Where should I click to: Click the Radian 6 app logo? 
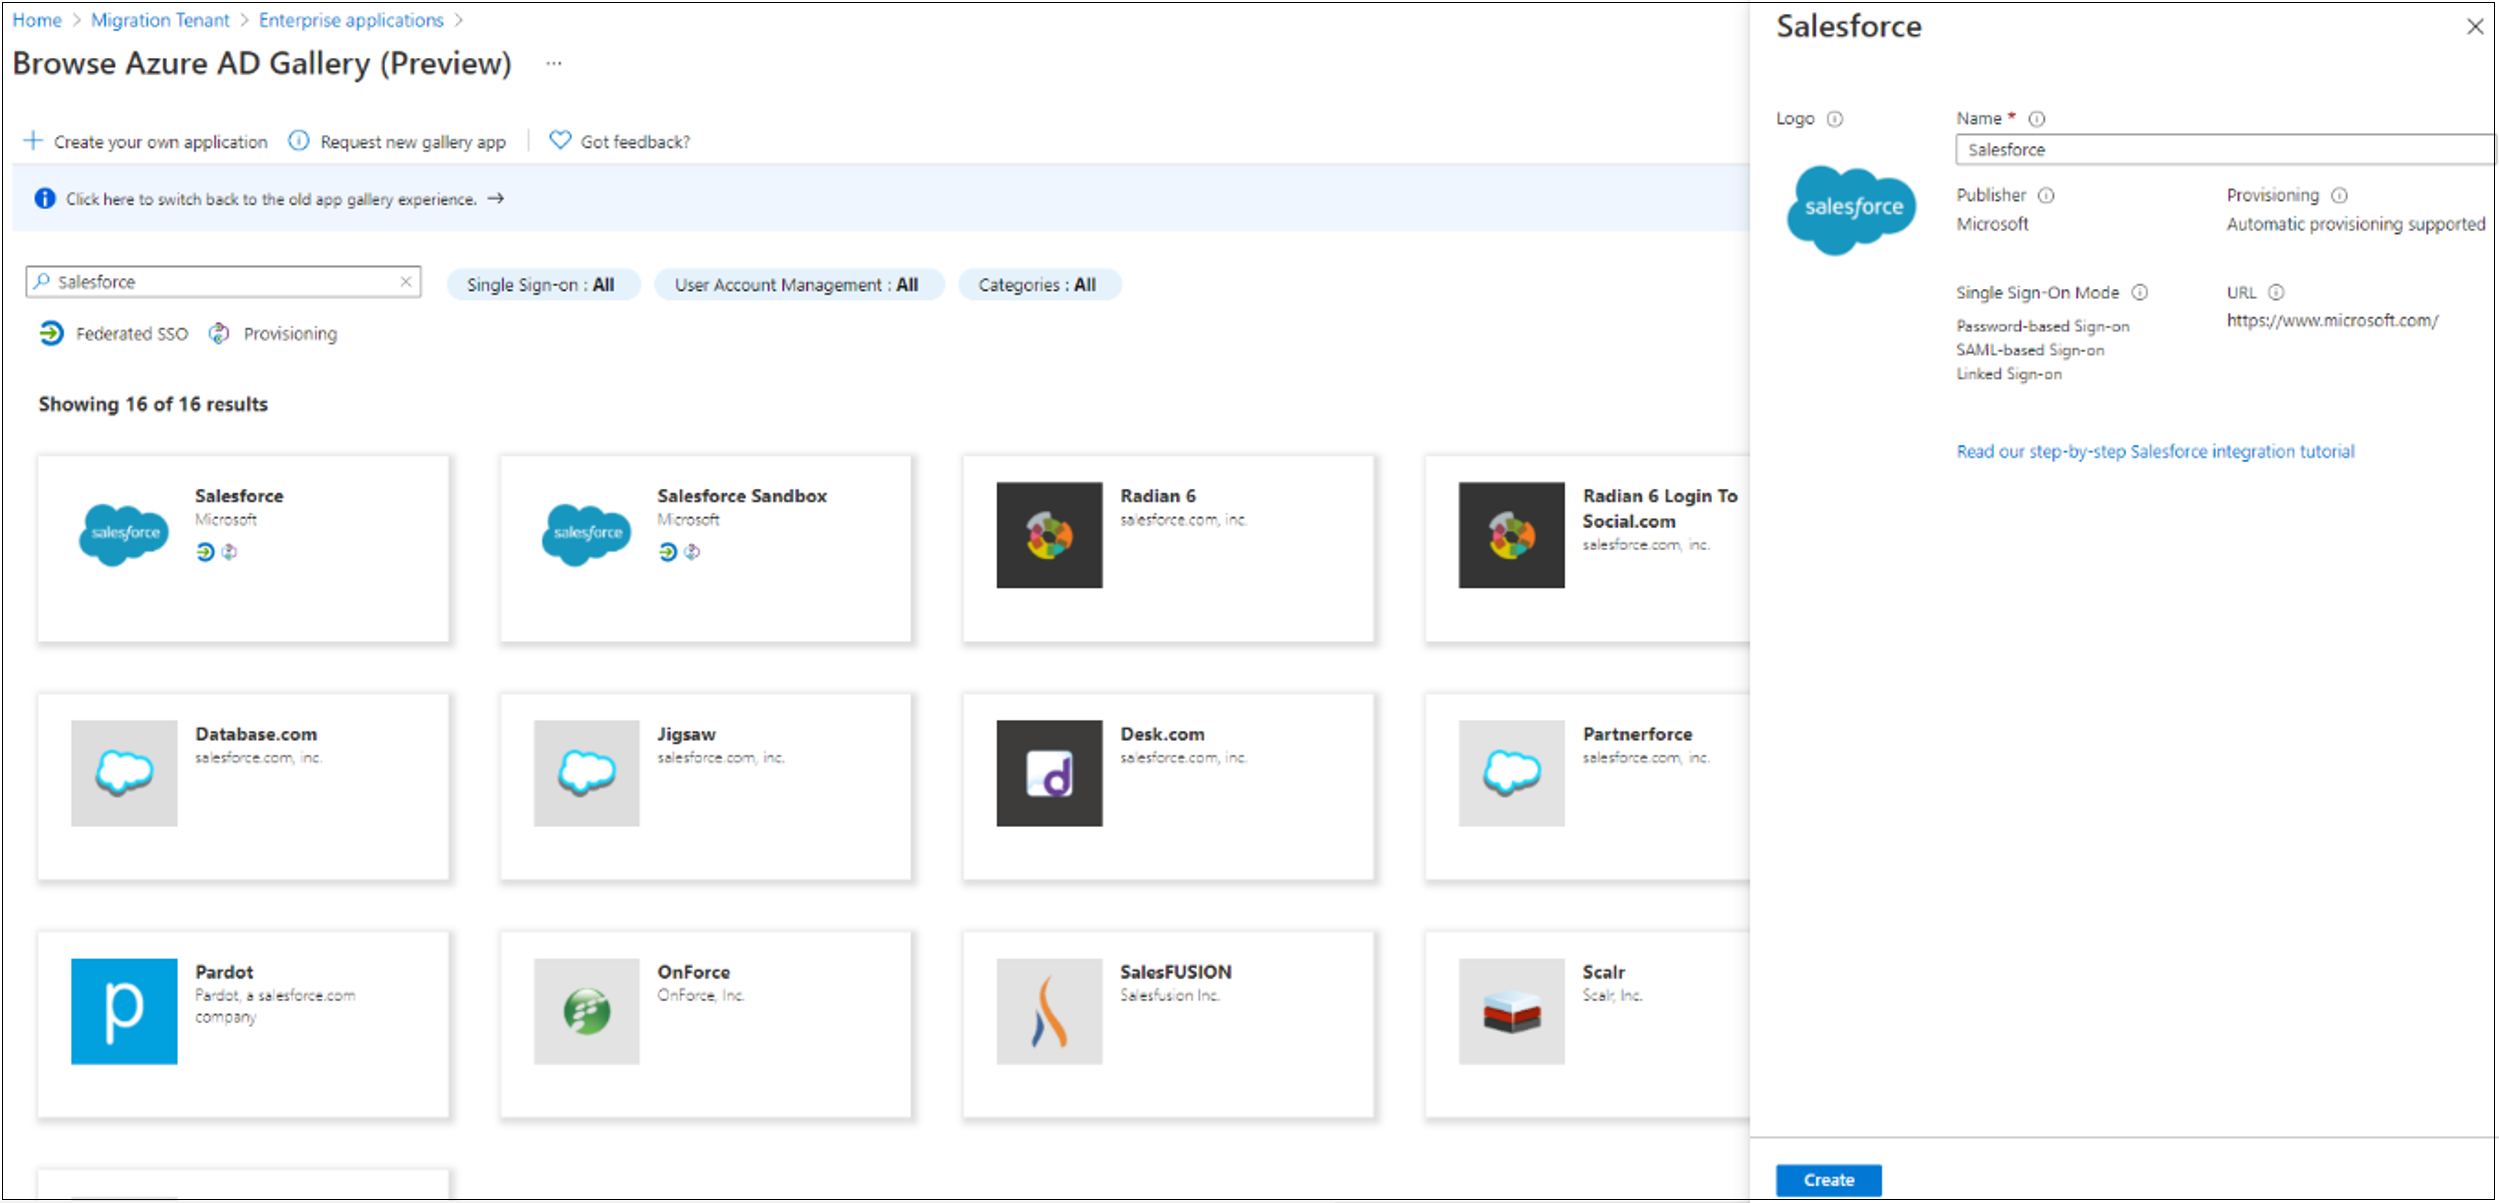(1049, 535)
